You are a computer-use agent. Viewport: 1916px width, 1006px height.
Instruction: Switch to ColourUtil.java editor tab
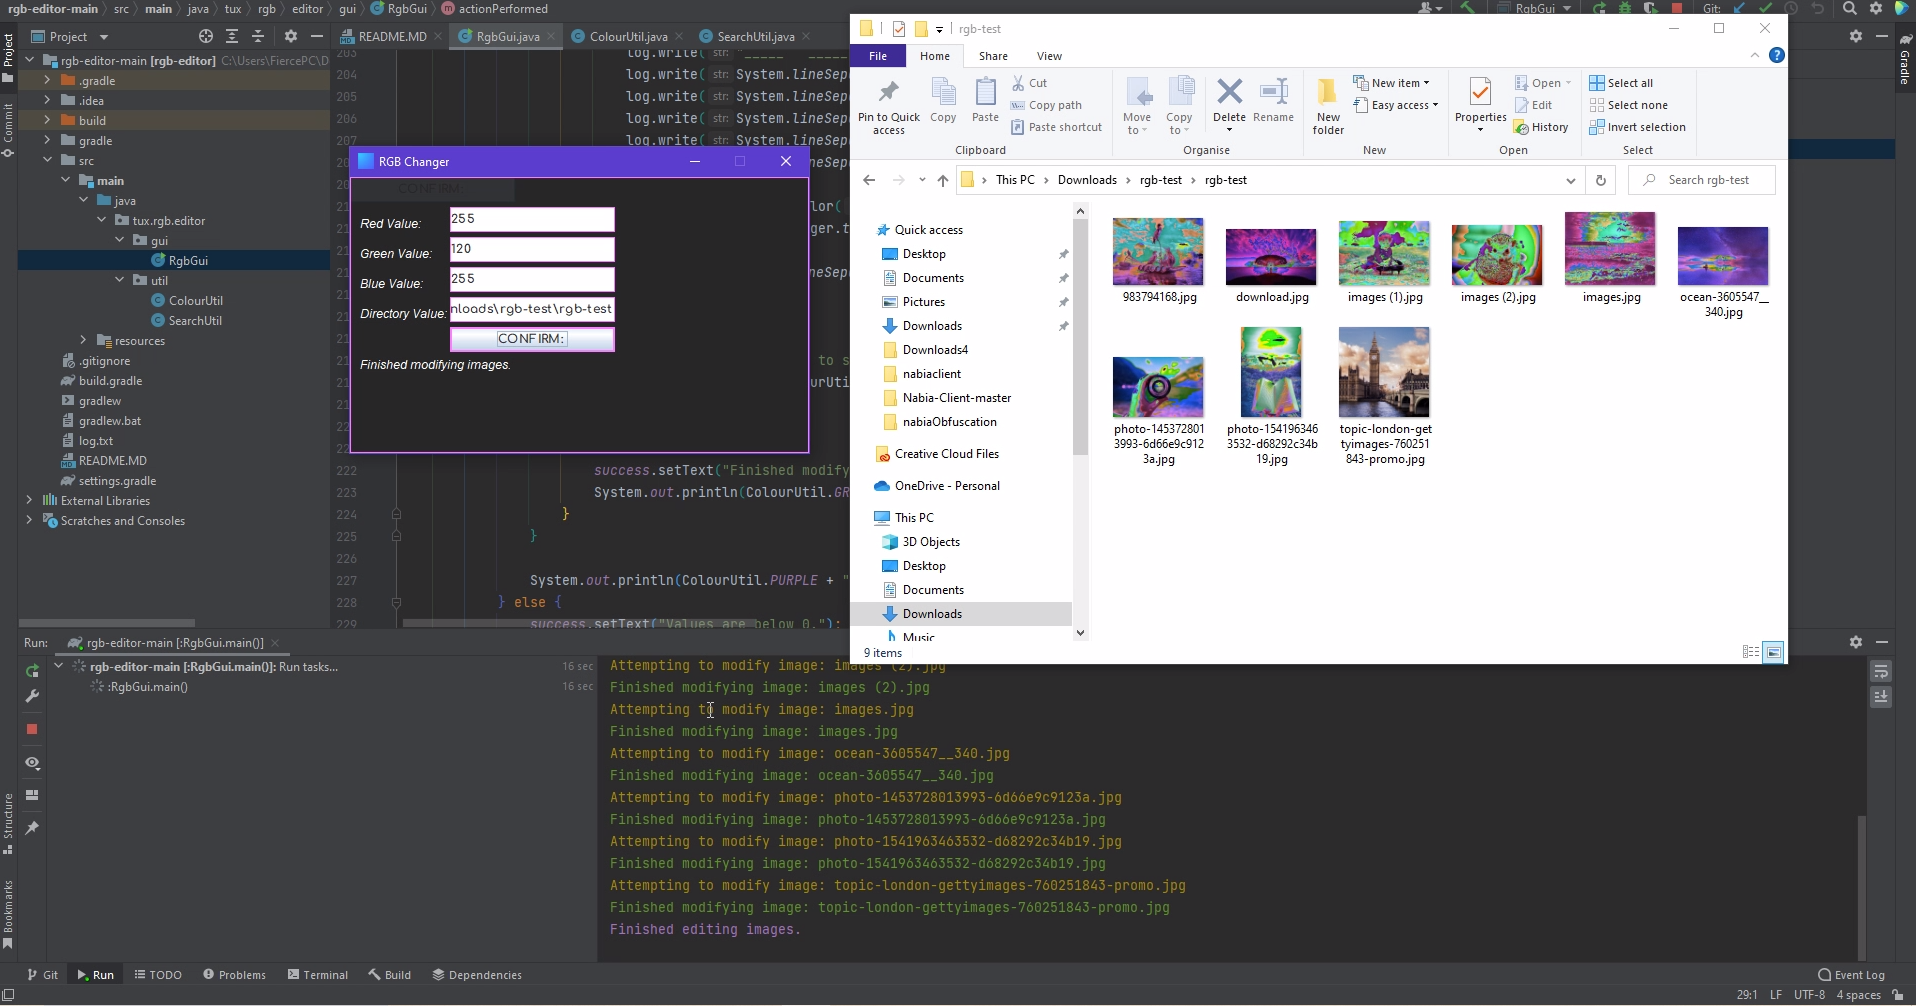tap(627, 37)
